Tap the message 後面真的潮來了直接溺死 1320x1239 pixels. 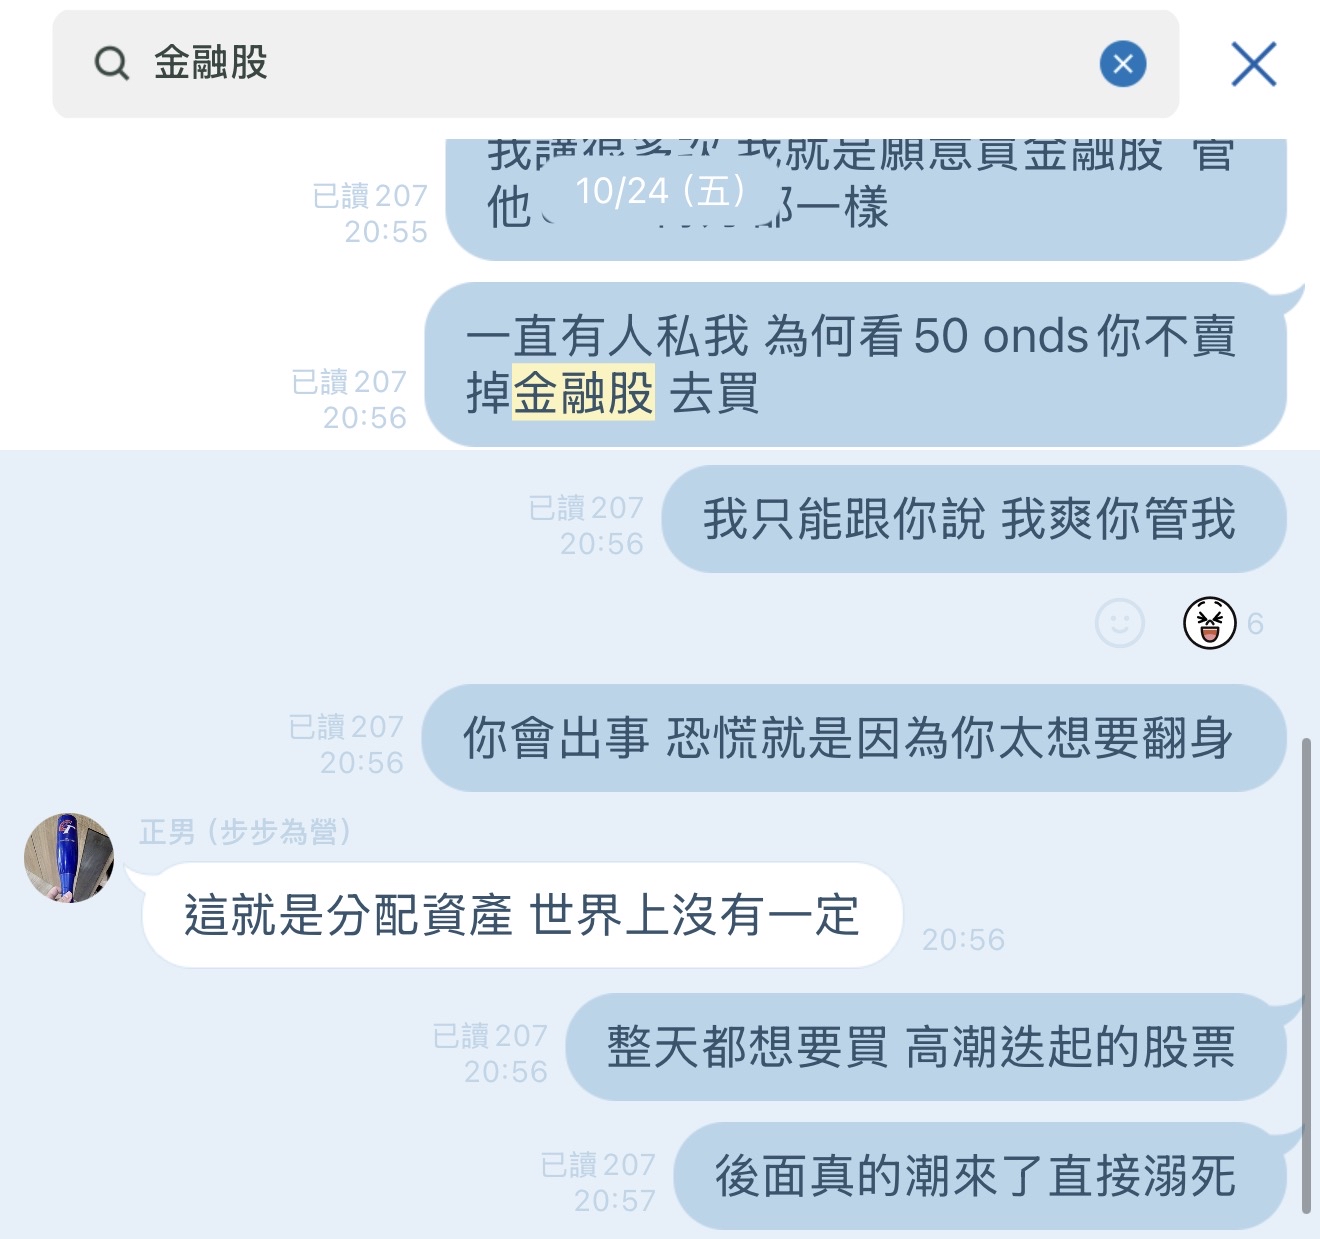pos(980,1176)
